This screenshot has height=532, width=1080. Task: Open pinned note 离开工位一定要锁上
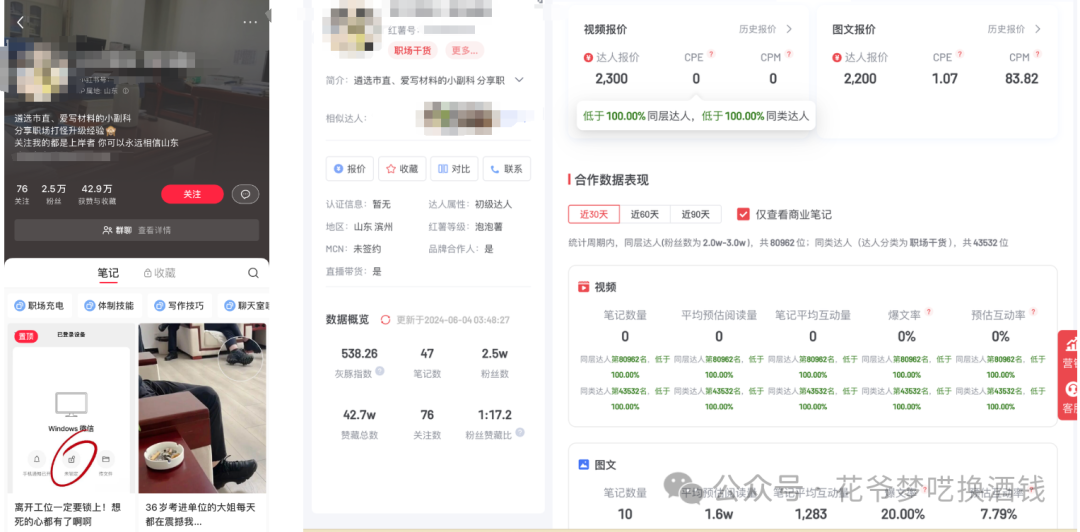click(70, 425)
